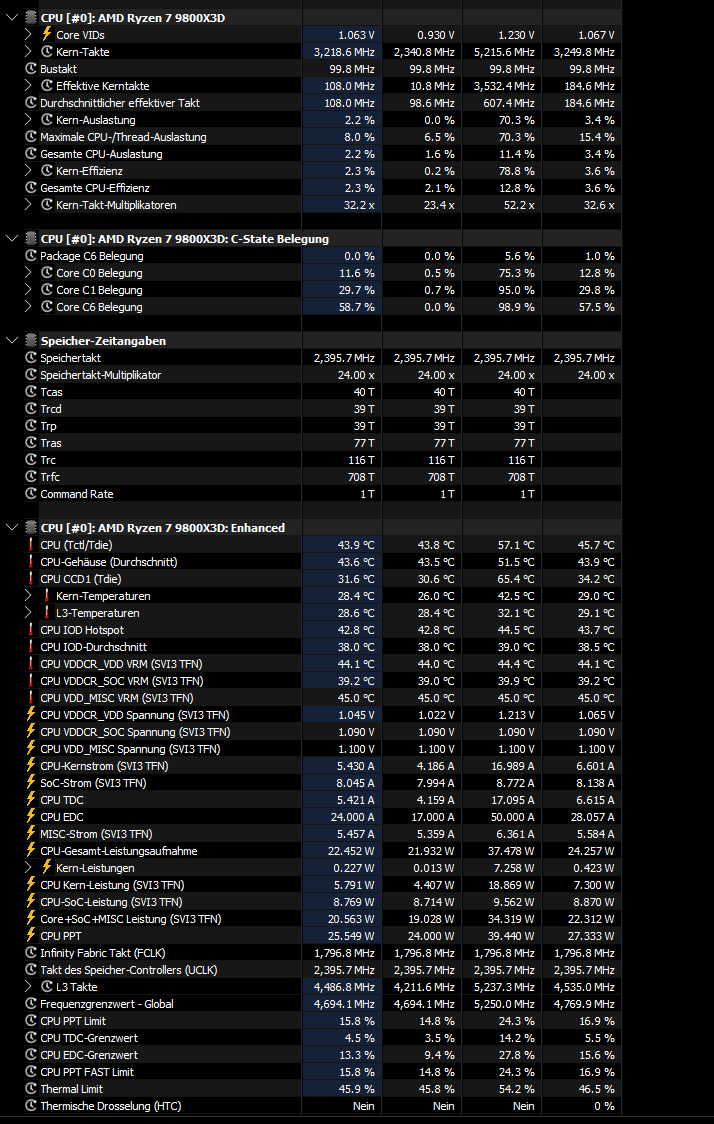Viewport: 714px width, 1124px height.
Task: Click the clock icon beside Thermische Drosselung (HTC)
Action: tap(31, 1106)
